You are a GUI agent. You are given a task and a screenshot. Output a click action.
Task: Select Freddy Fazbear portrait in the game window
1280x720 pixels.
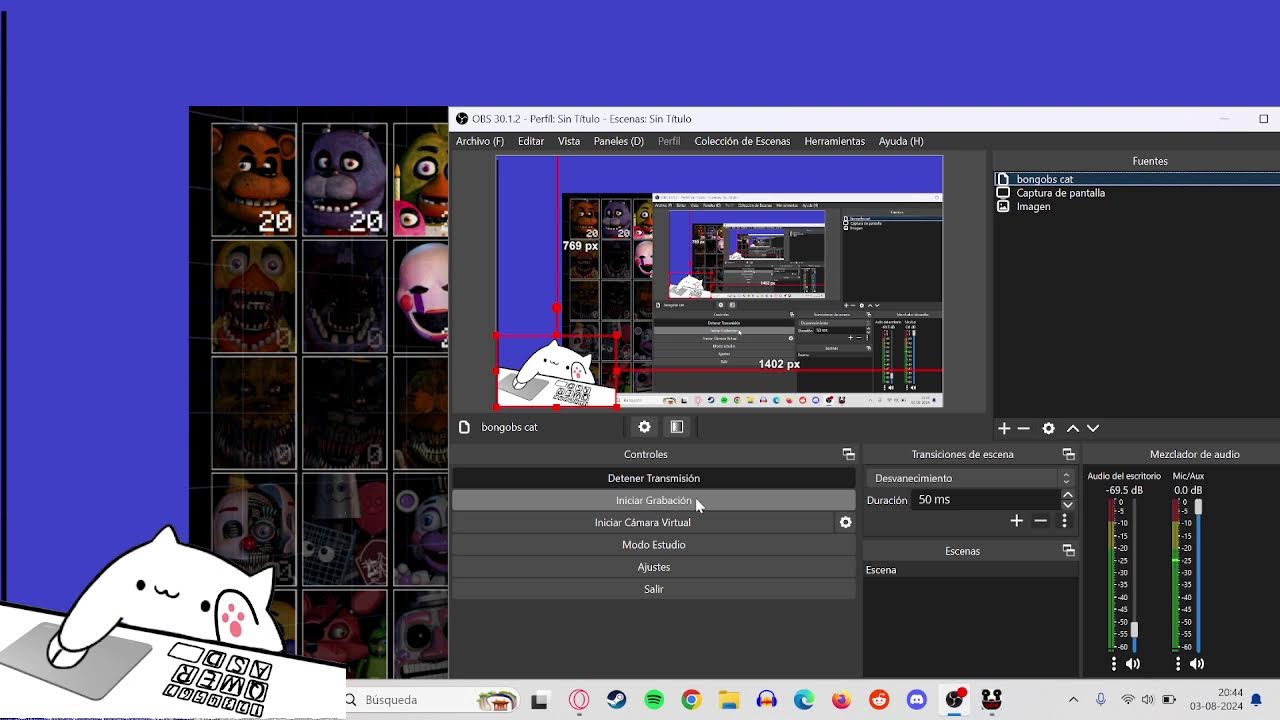[254, 180]
